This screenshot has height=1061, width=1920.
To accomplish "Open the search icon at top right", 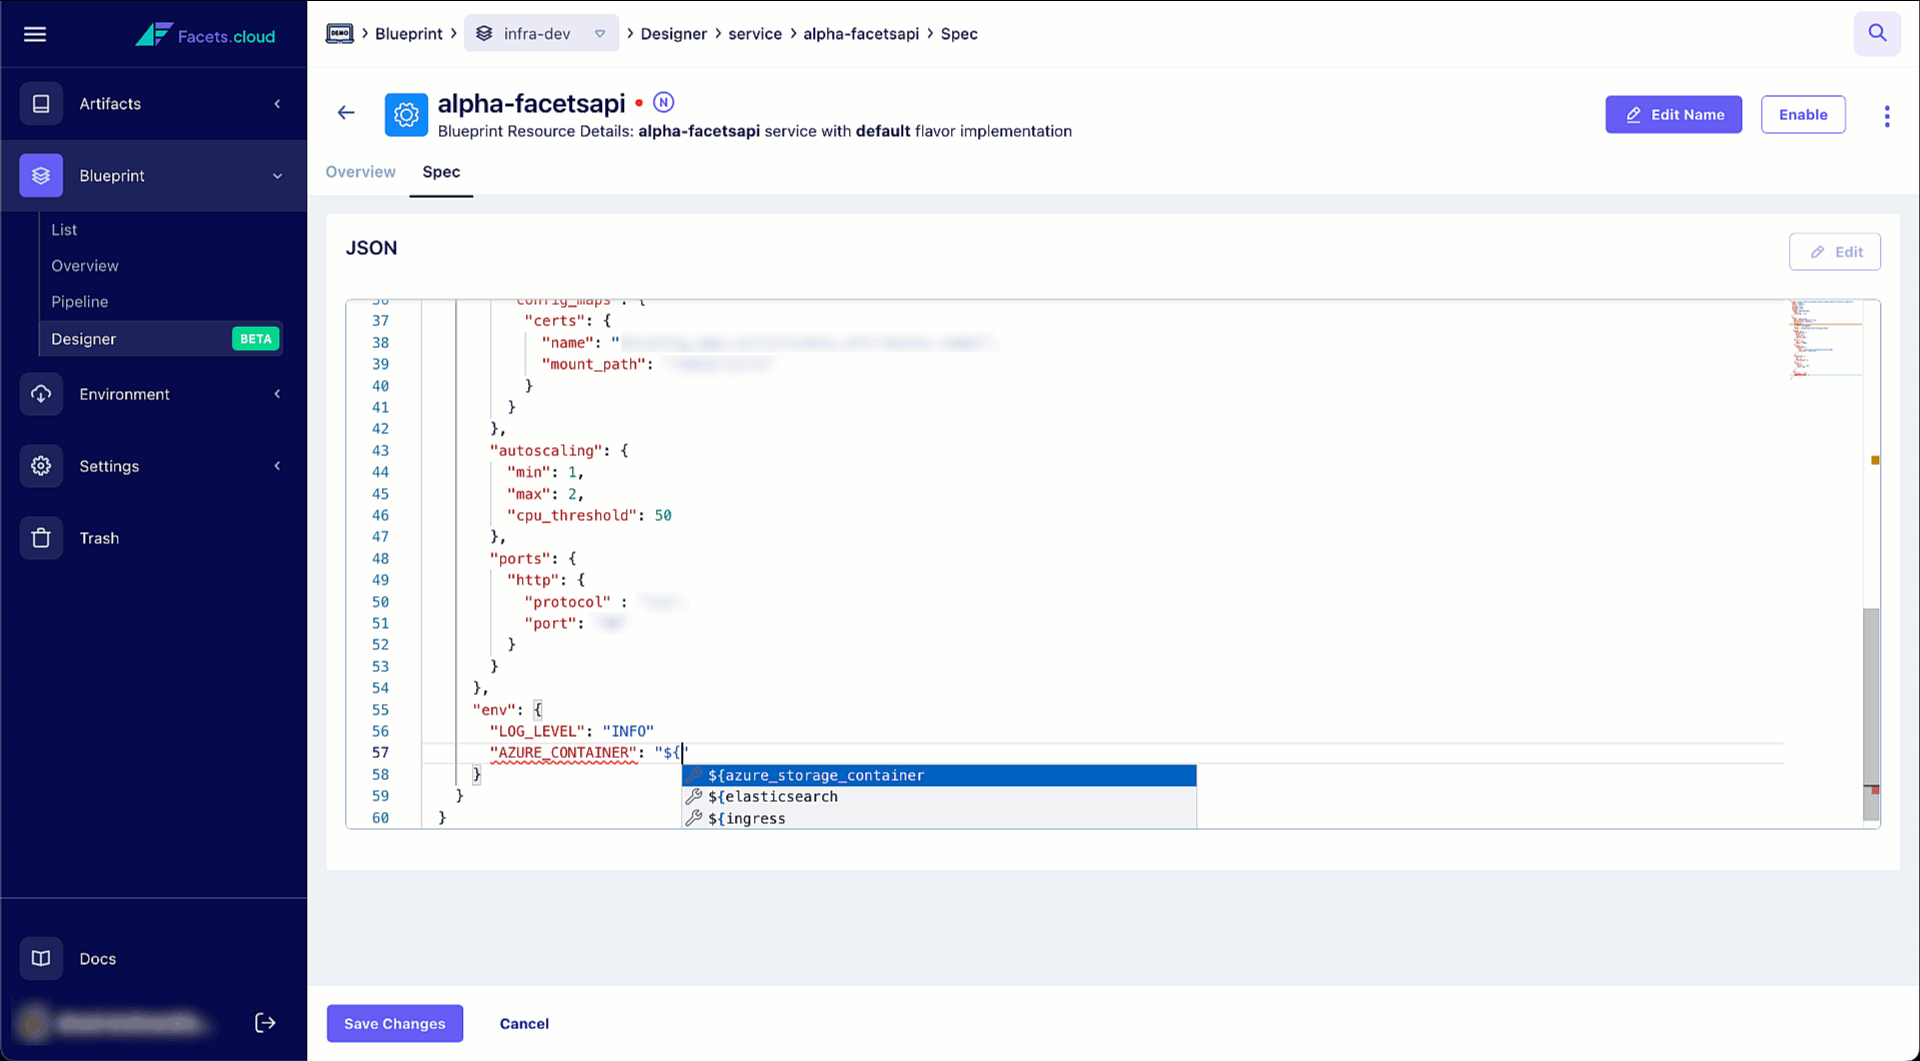I will coord(1877,34).
